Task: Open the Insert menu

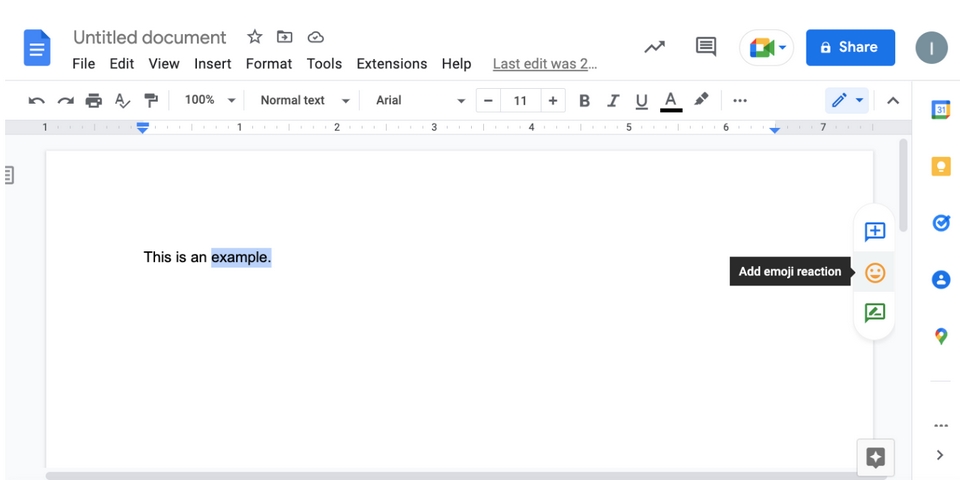Action: point(212,63)
